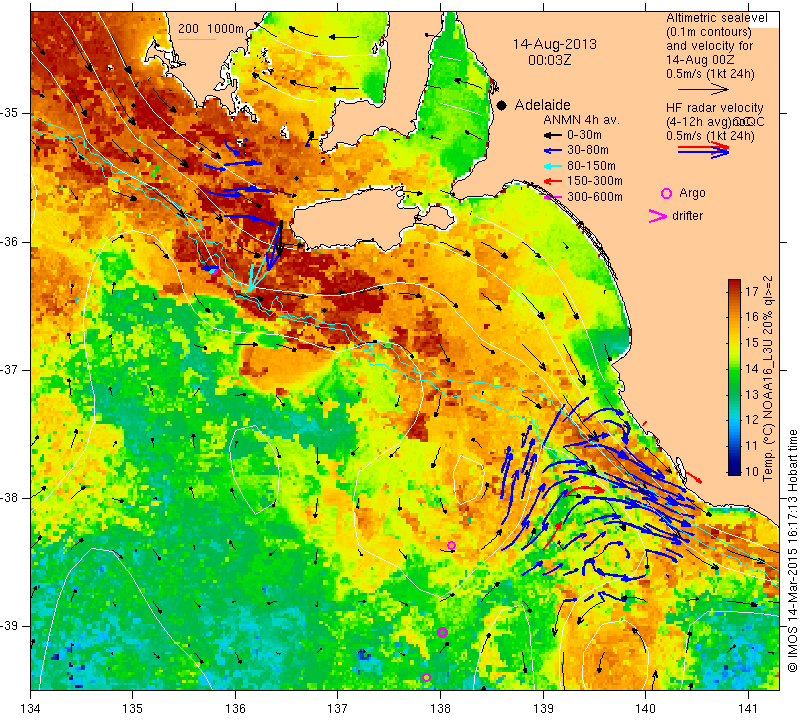800x720 pixels.
Task: Click the cyan 80-150m legend arrow
Action: 552,166
